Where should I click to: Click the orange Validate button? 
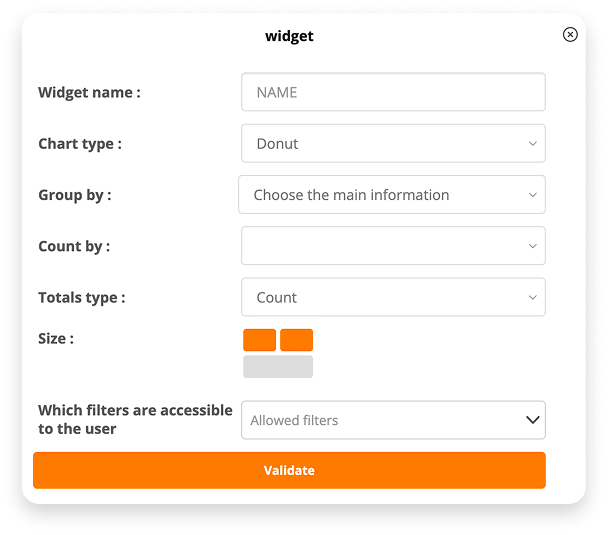coord(289,470)
